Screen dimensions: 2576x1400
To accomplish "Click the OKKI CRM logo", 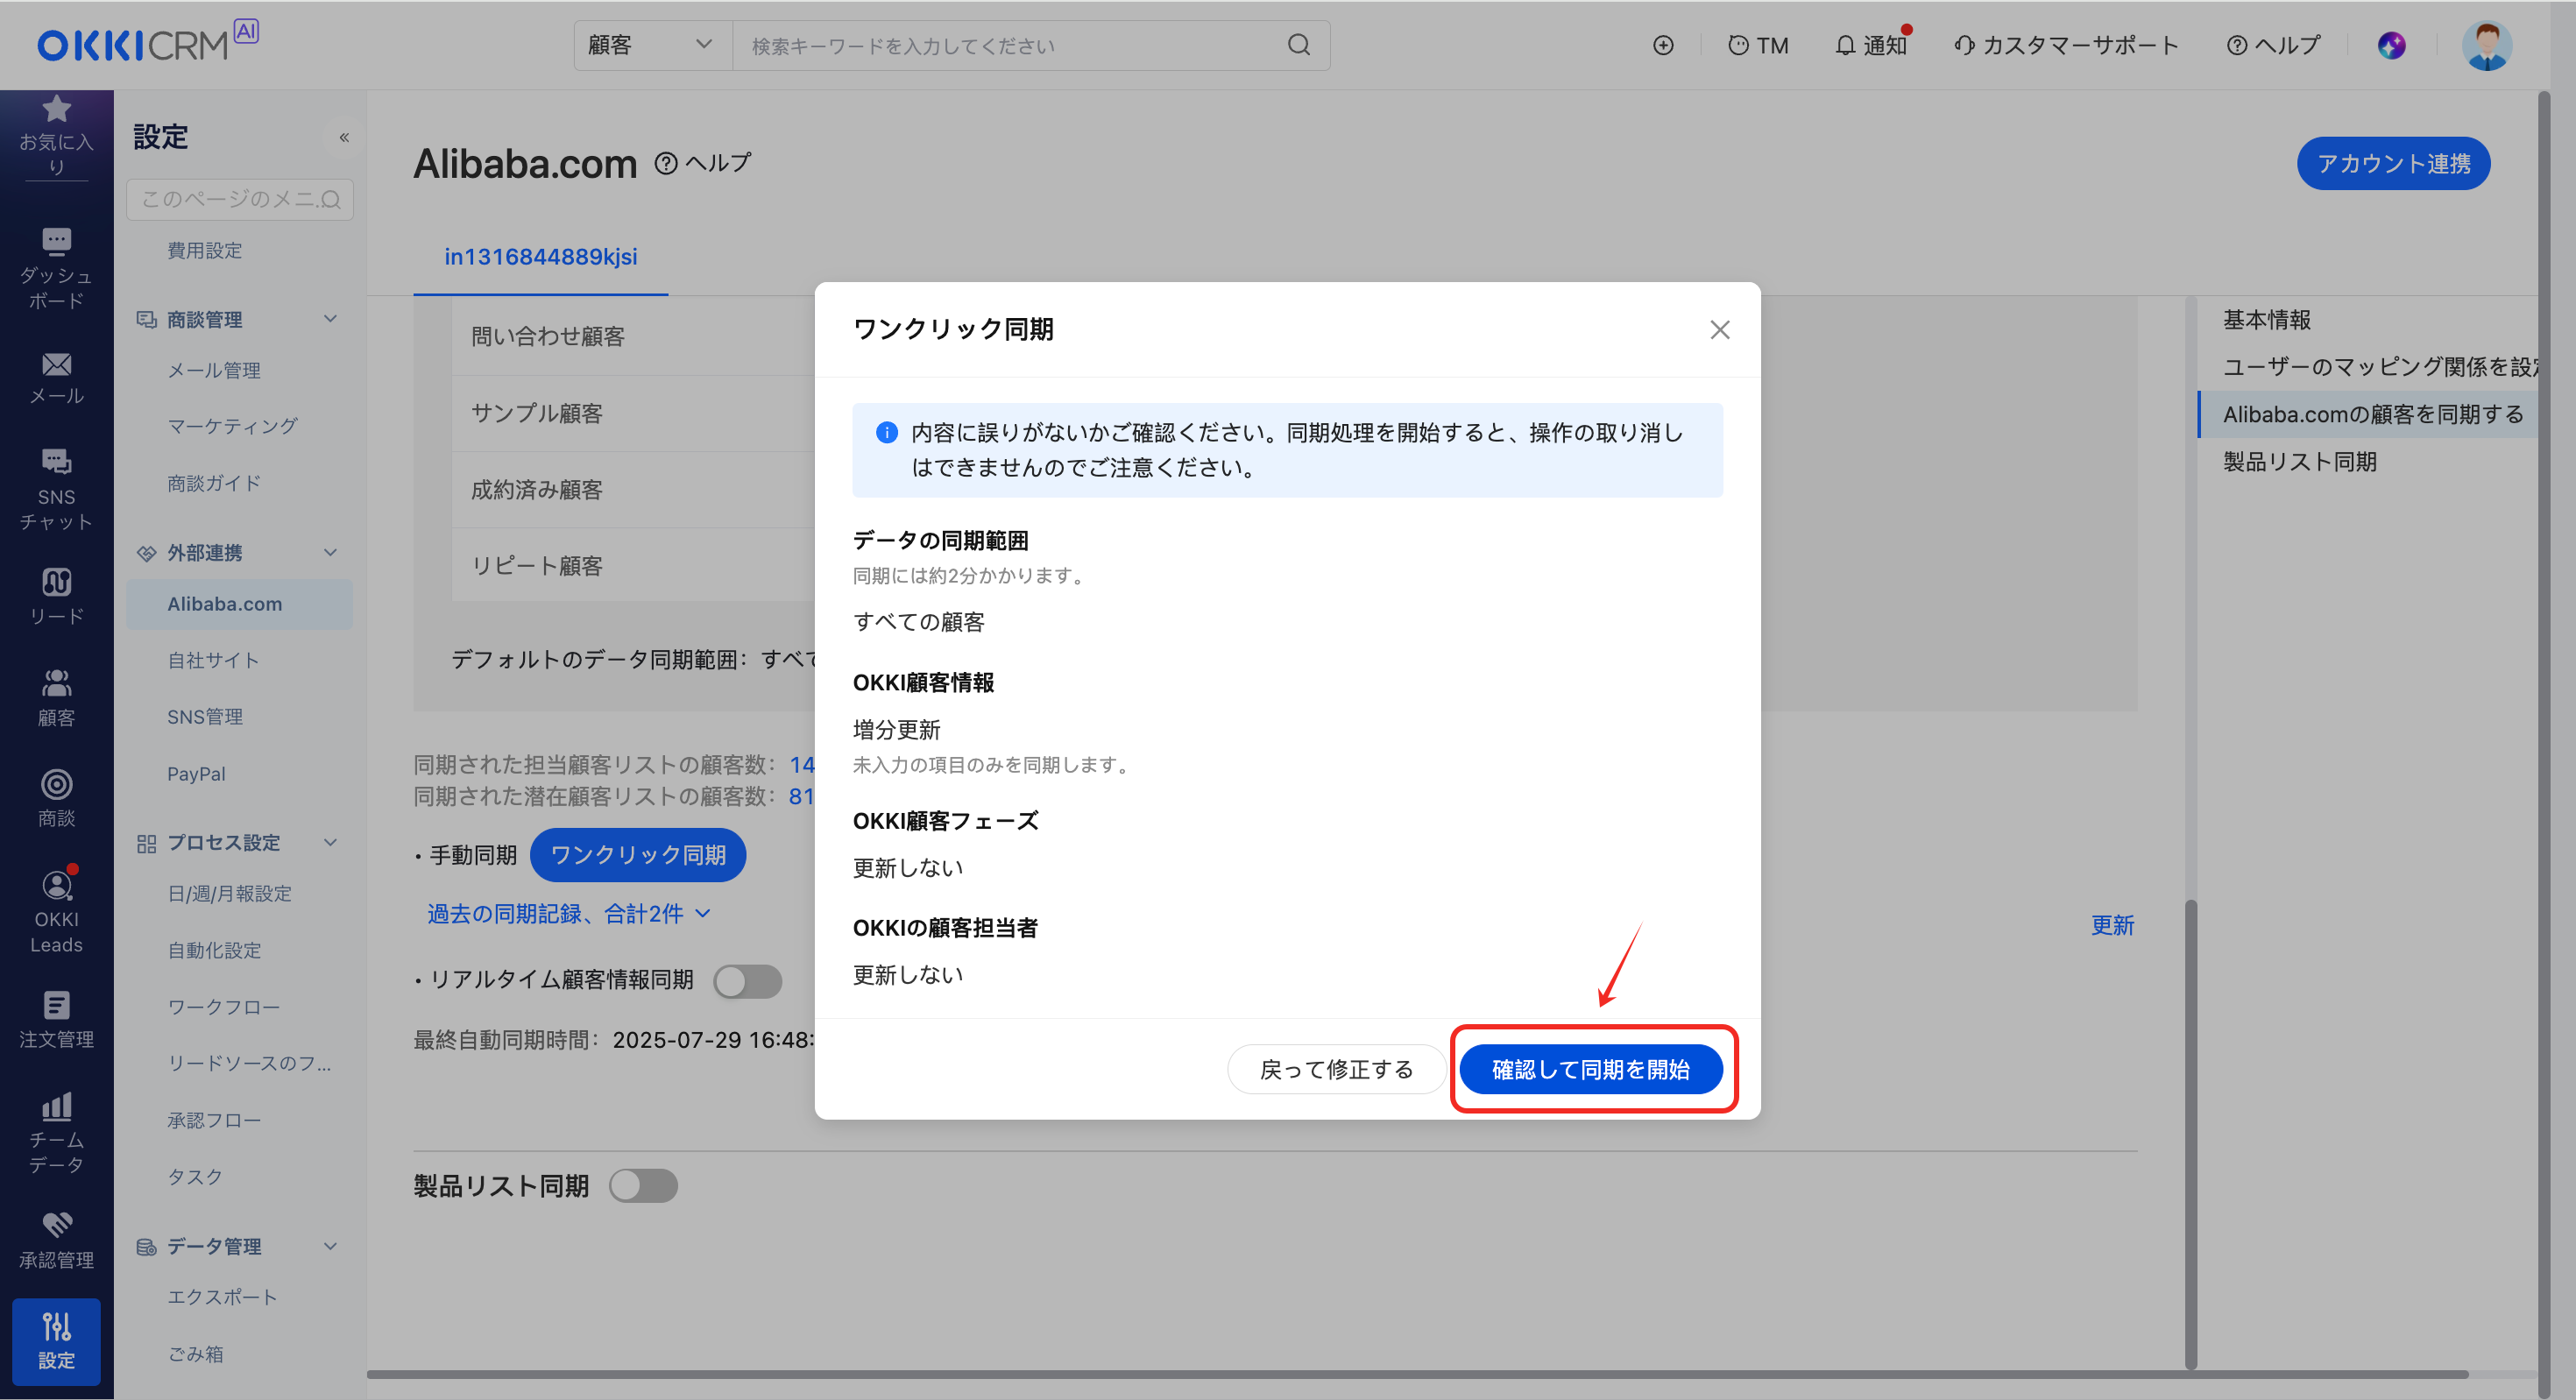I will pyautogui.click(x=147, y=43).
